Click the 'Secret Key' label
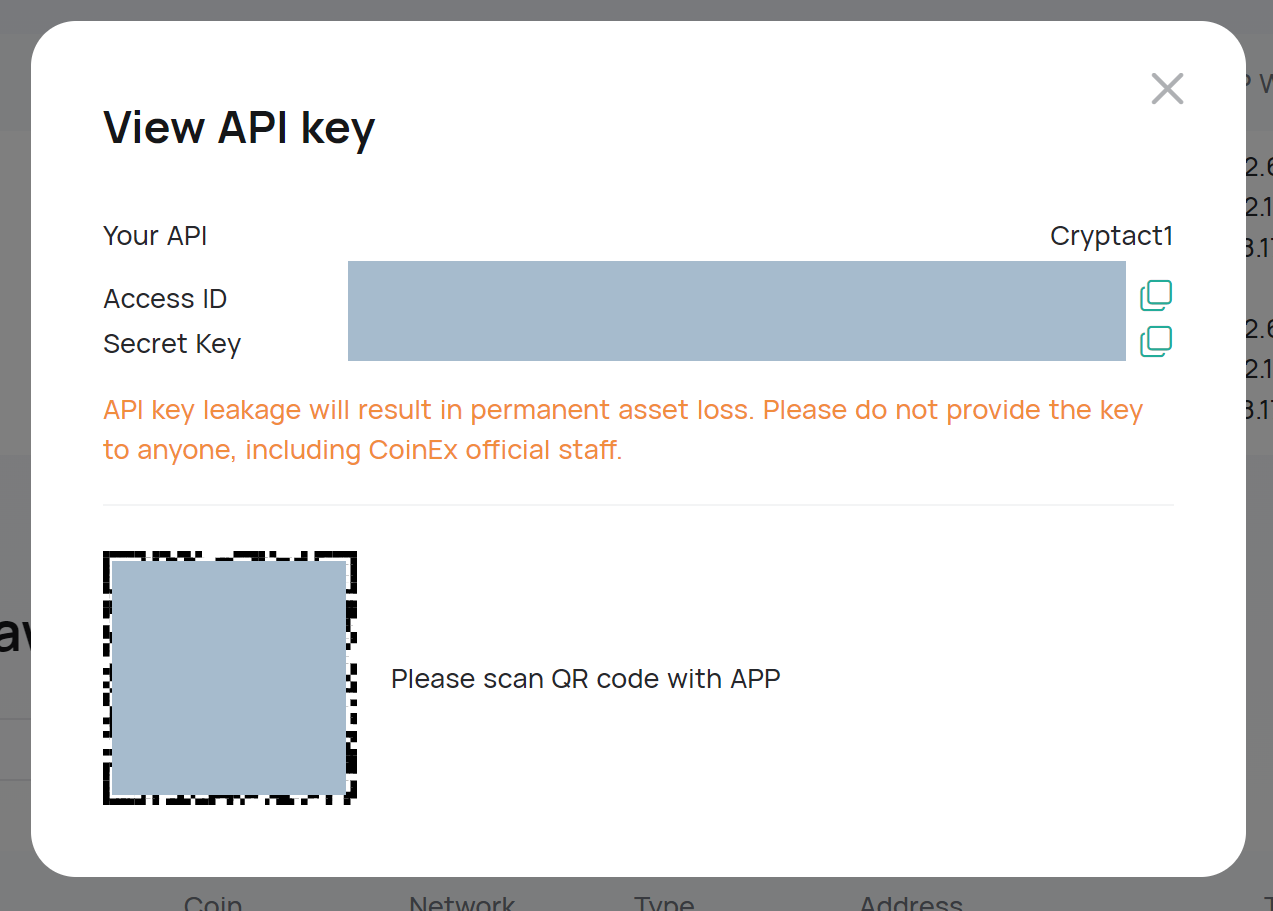The width and height of the screenshot is (1273, 911). tap(172, 344)
